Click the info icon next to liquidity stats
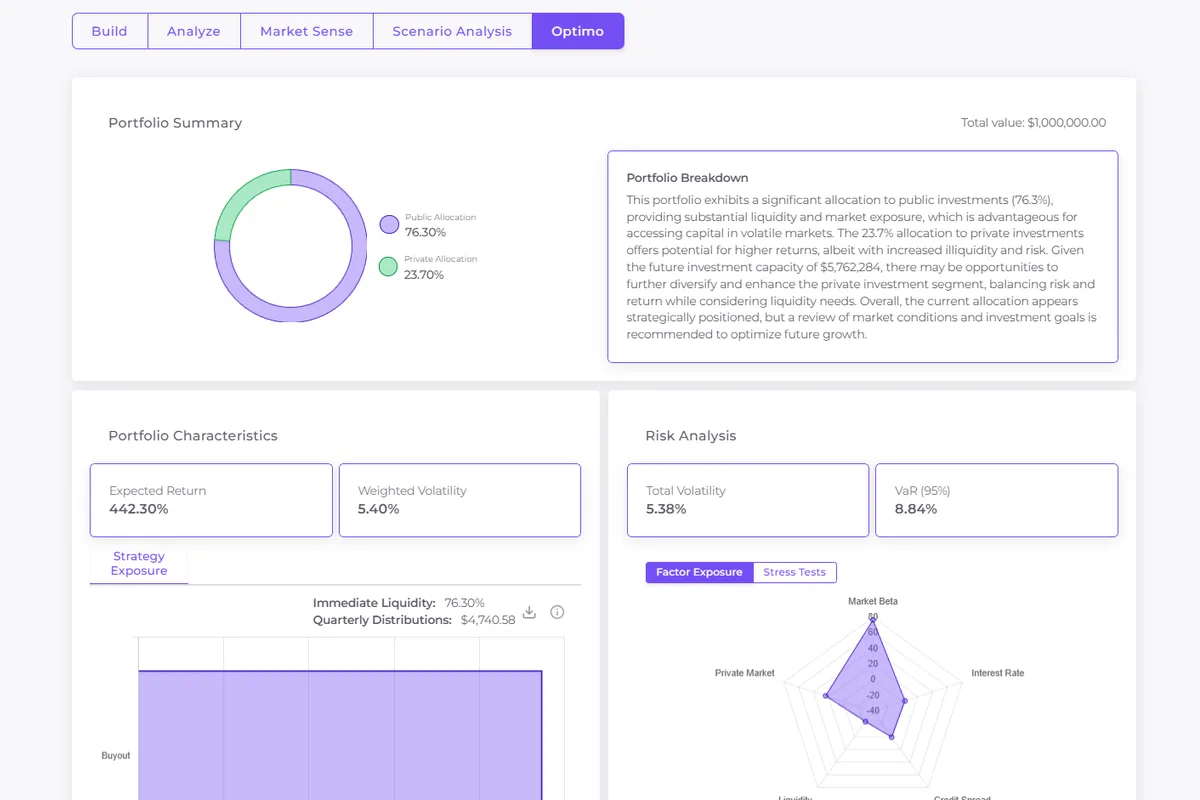Screen dimensions: 1200x800 [558, 612]
